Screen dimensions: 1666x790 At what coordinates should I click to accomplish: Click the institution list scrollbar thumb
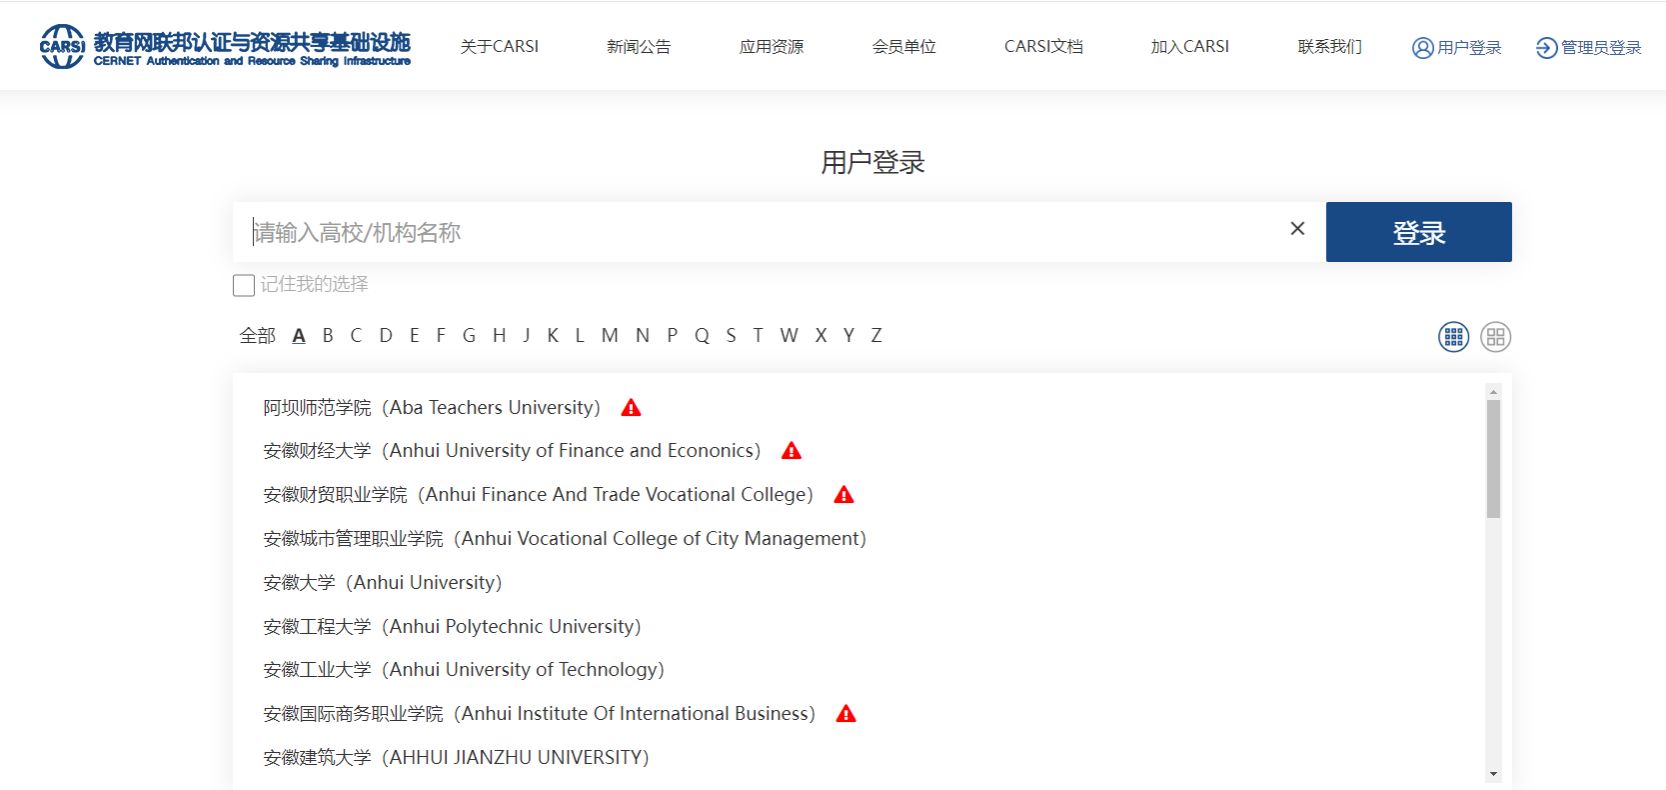tap(1493, 460)
